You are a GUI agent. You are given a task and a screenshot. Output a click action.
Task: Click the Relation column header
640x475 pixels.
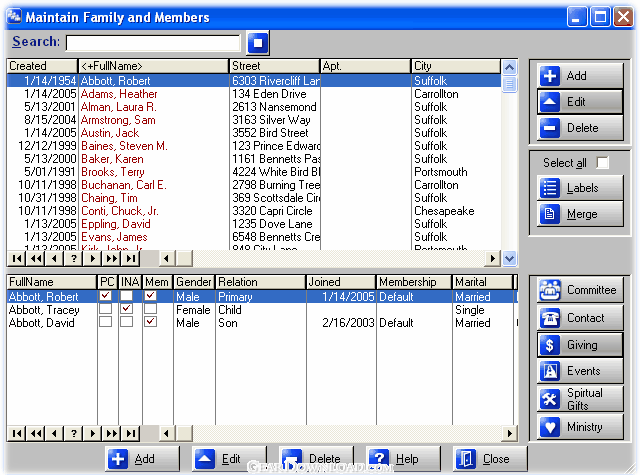tap(260, 282)
